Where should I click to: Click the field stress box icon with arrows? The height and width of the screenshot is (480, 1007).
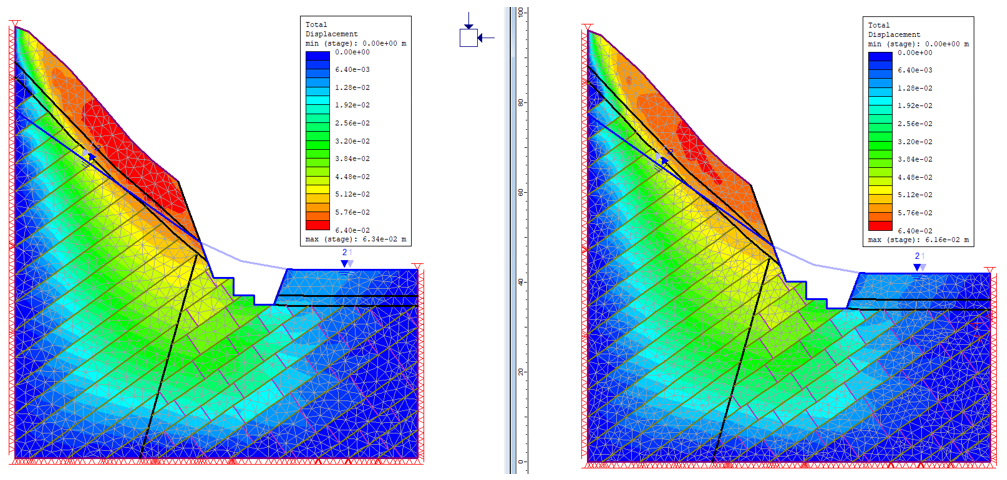(x=468, y=37)
